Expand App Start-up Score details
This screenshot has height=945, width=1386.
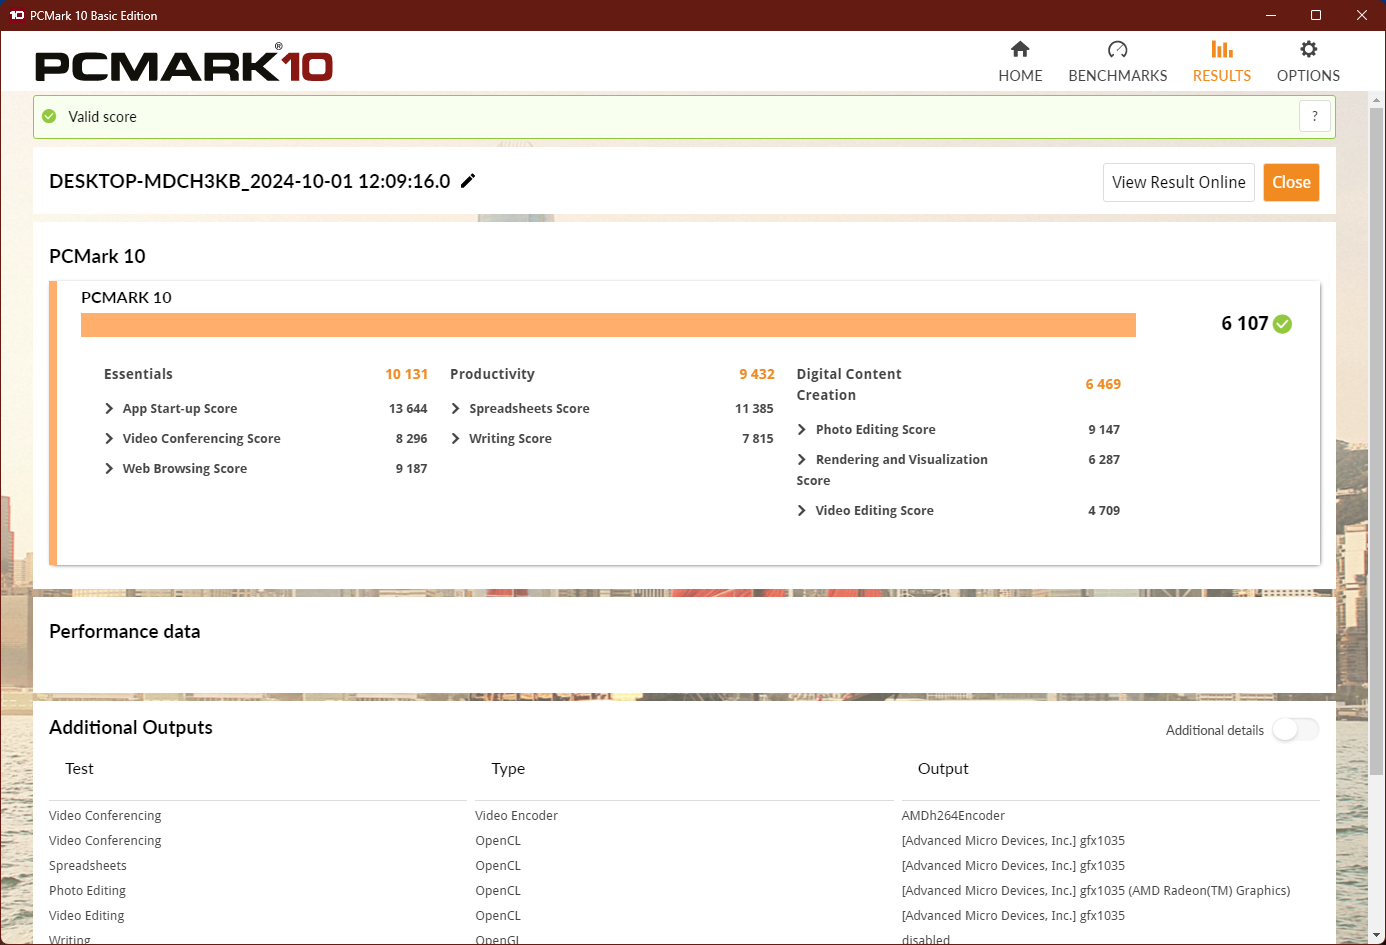(x=109, y=409)
